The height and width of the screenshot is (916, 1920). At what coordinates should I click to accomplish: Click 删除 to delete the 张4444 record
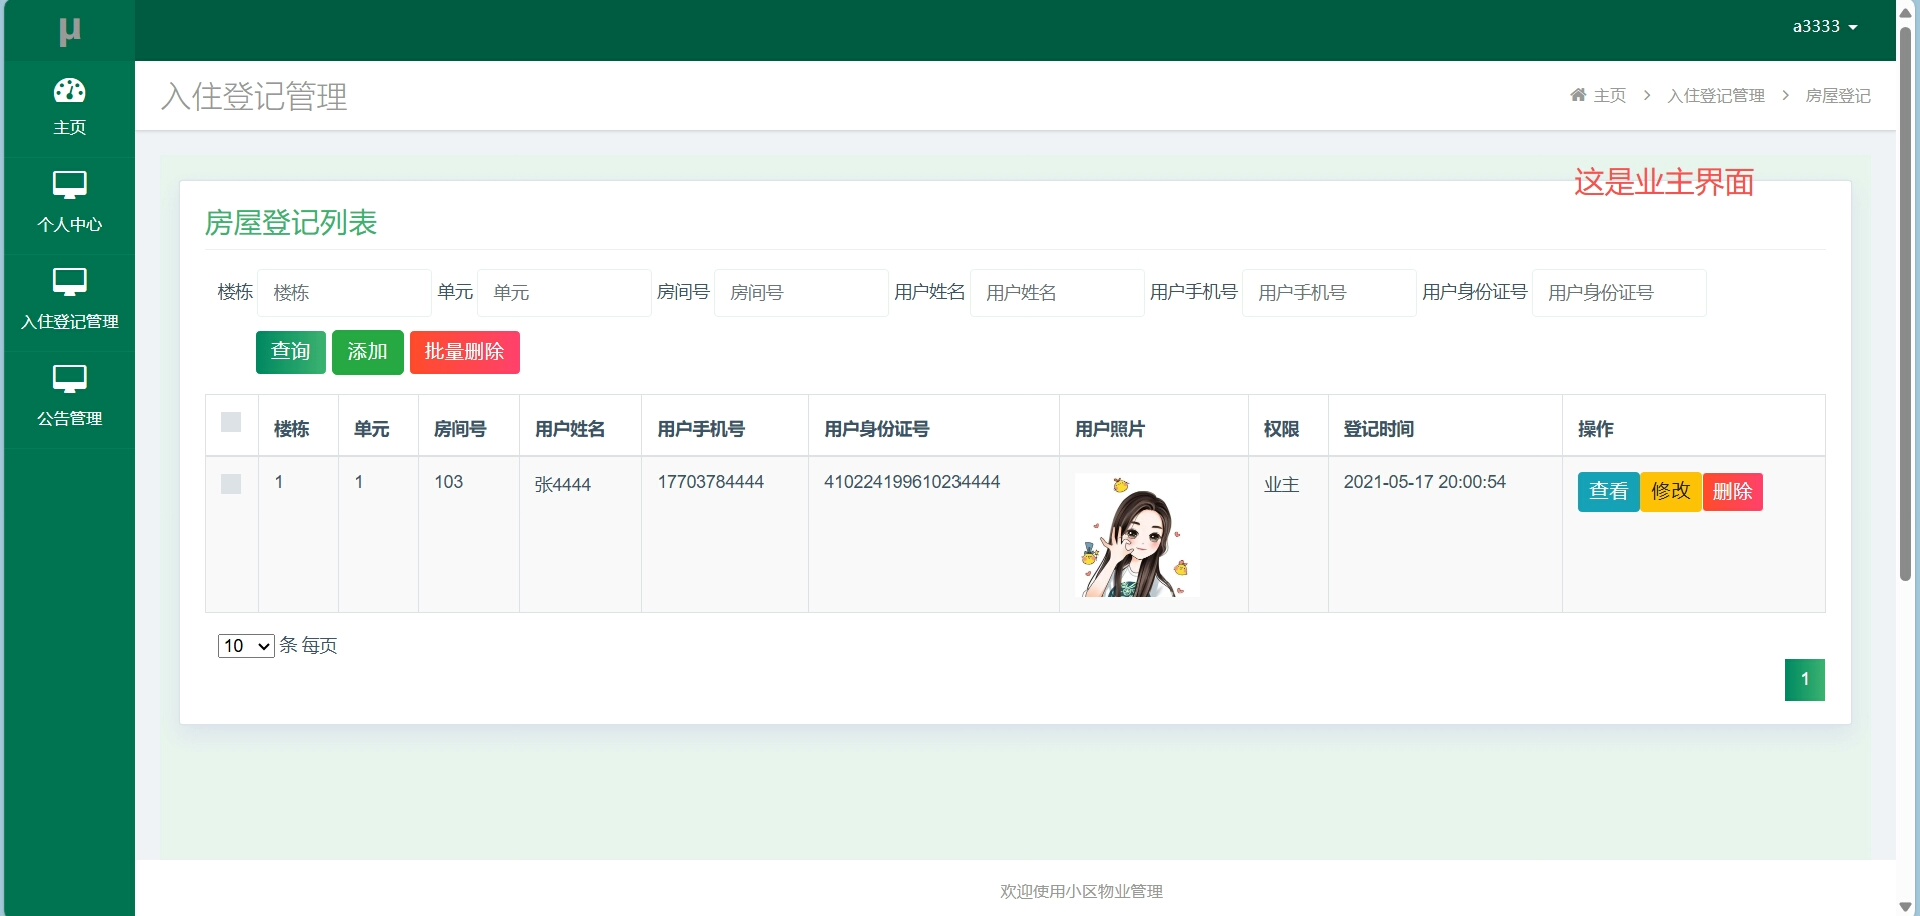tap(1733, 492)
